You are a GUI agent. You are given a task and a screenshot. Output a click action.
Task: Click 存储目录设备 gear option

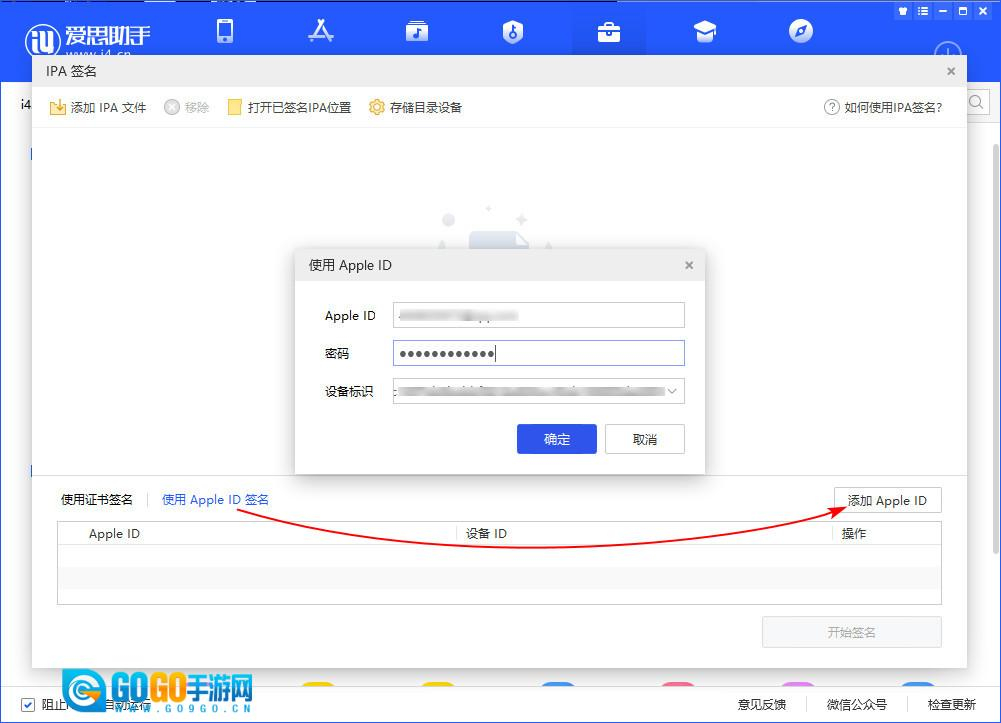click(x=415, y=107)
